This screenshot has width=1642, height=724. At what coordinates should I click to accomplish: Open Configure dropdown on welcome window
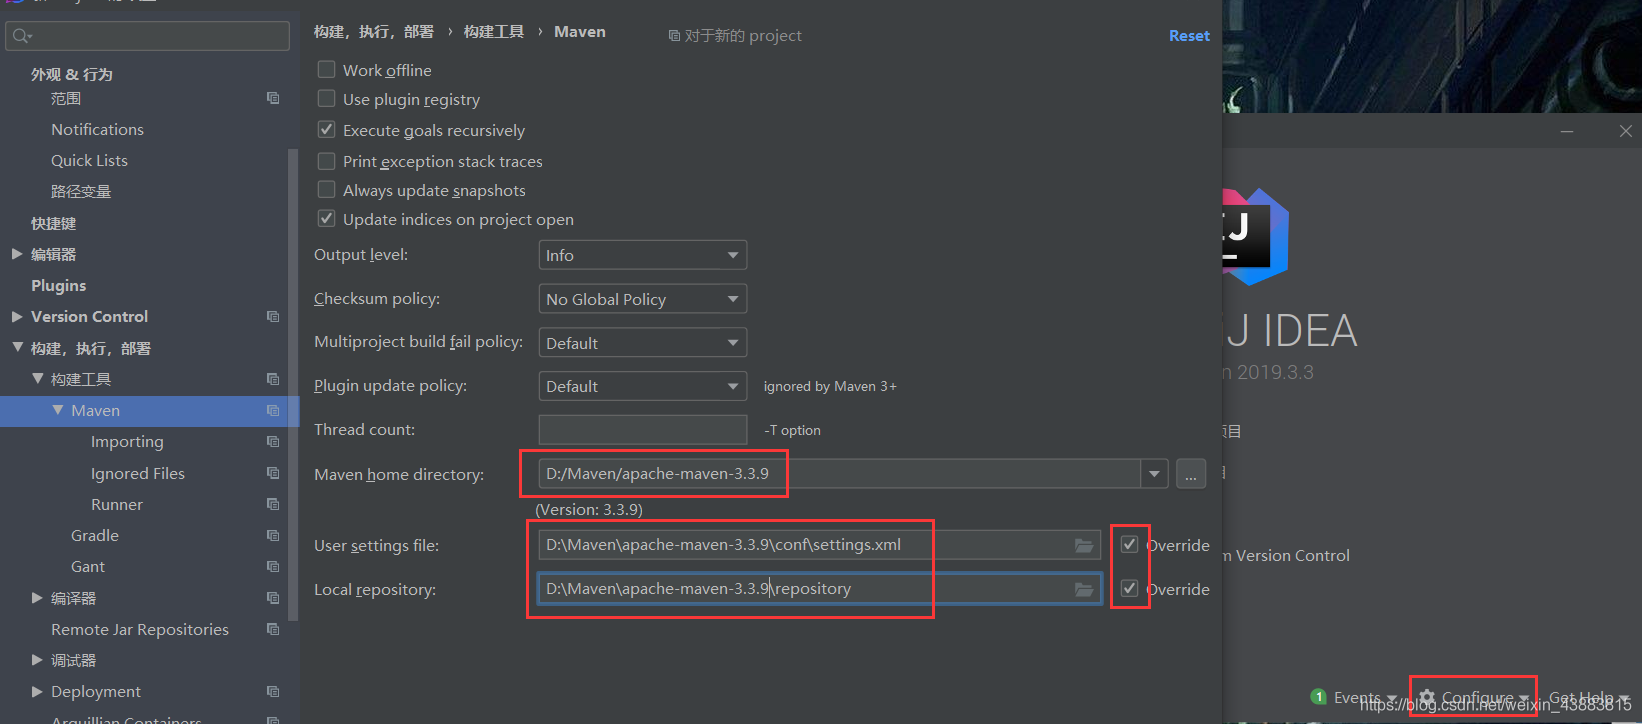(x=1474, y=697)
